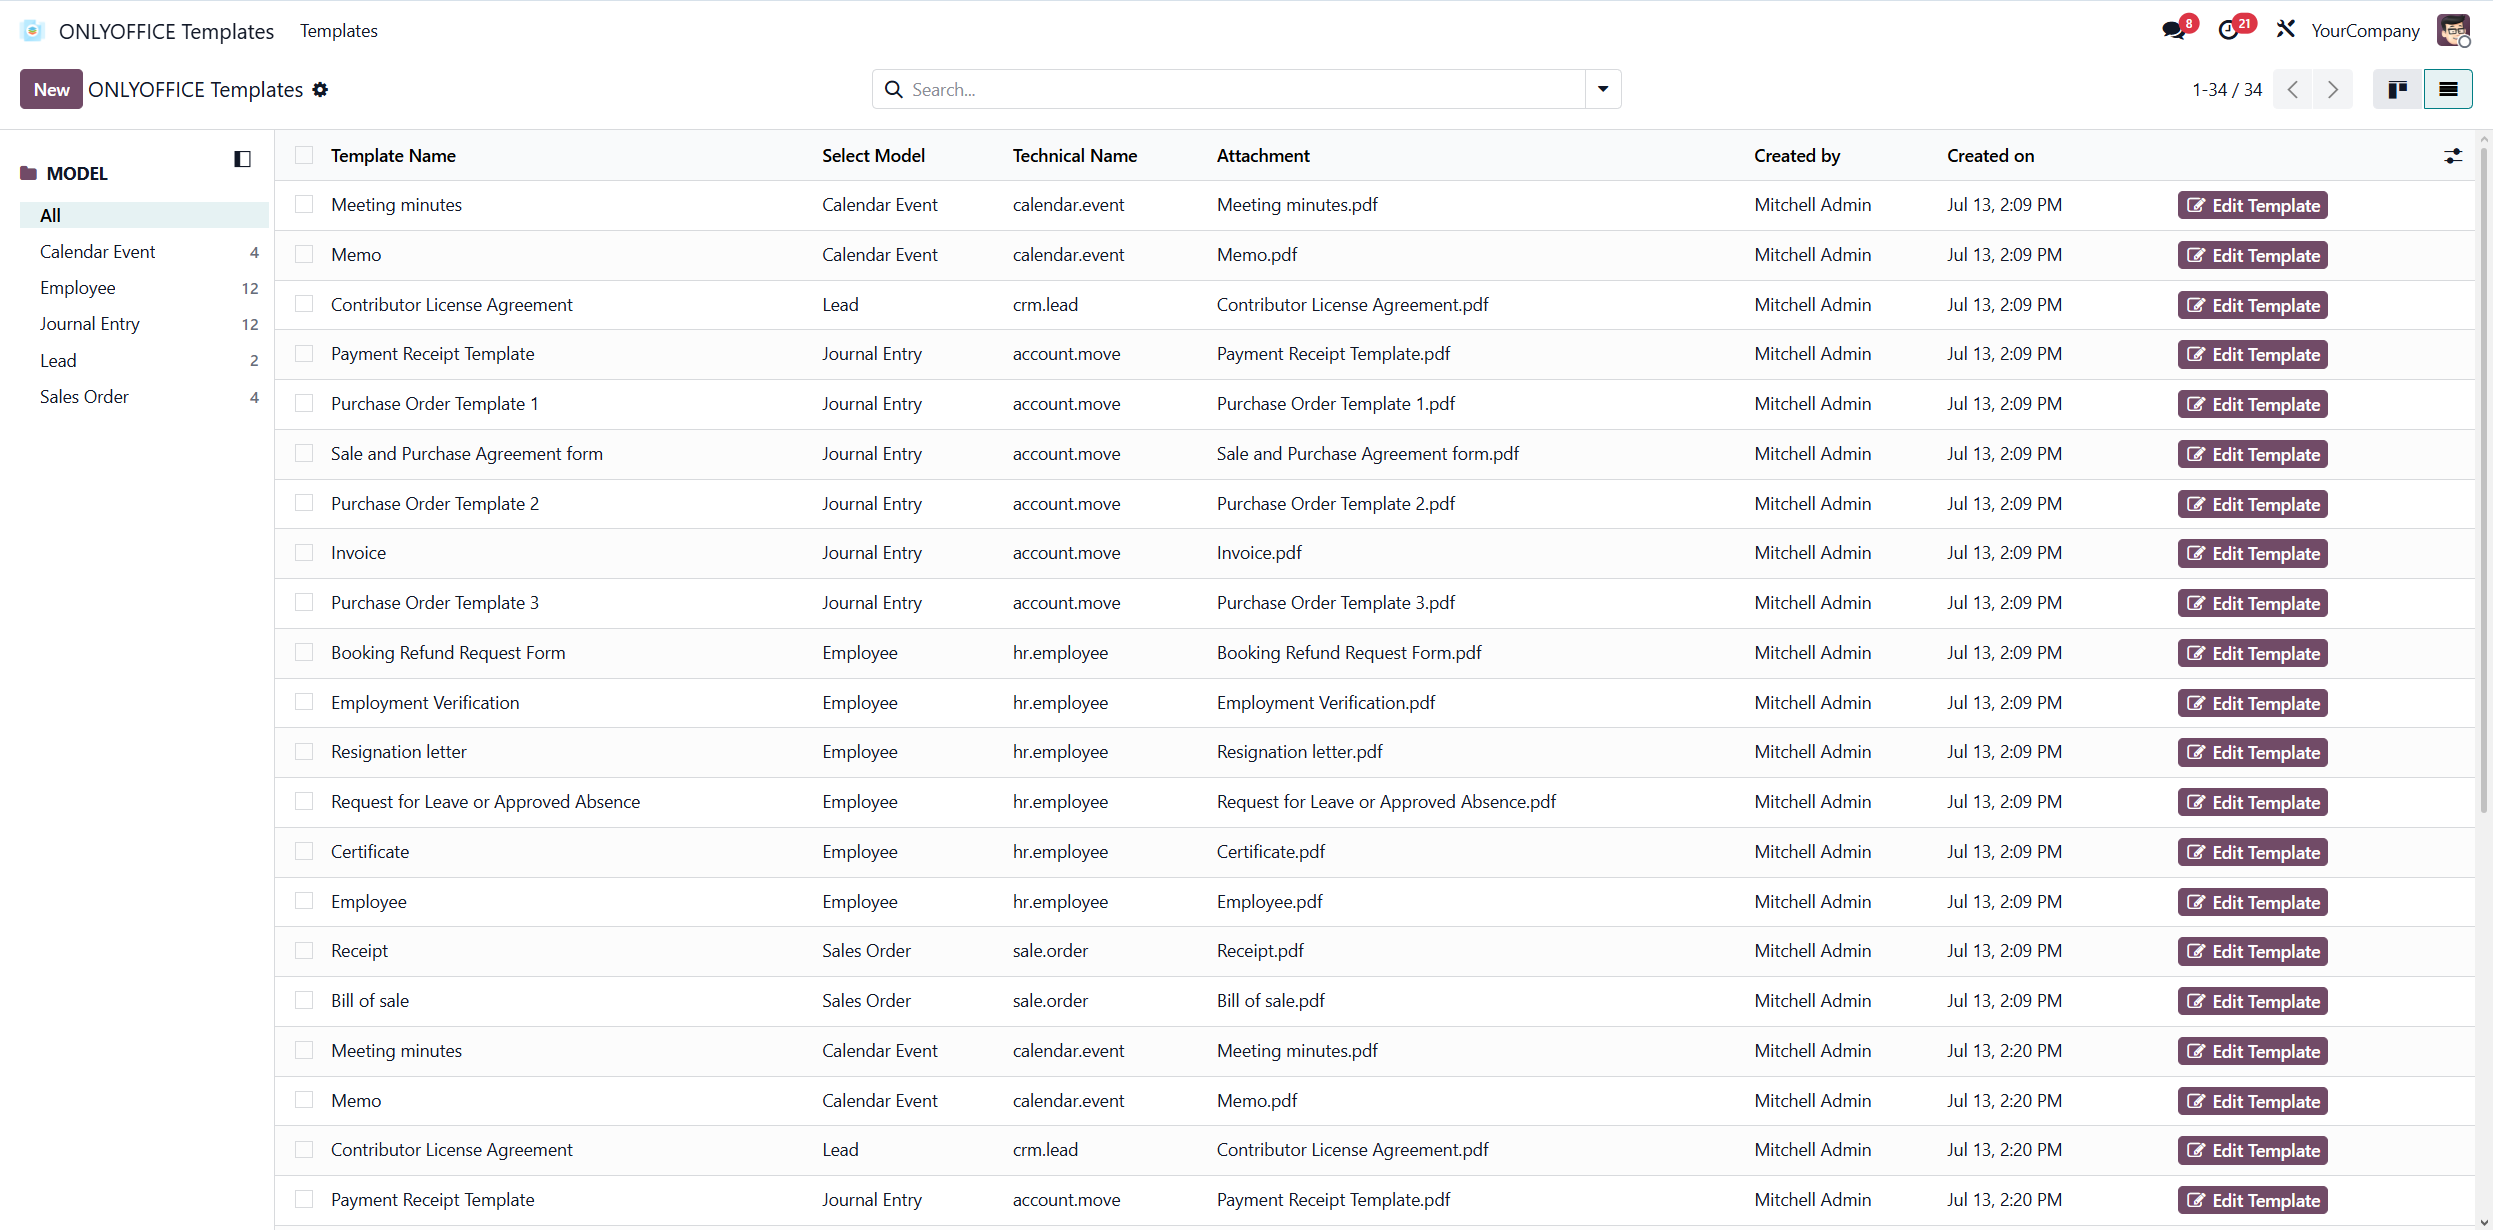
Task: Open the Templates menu
Action: point(339,31)
